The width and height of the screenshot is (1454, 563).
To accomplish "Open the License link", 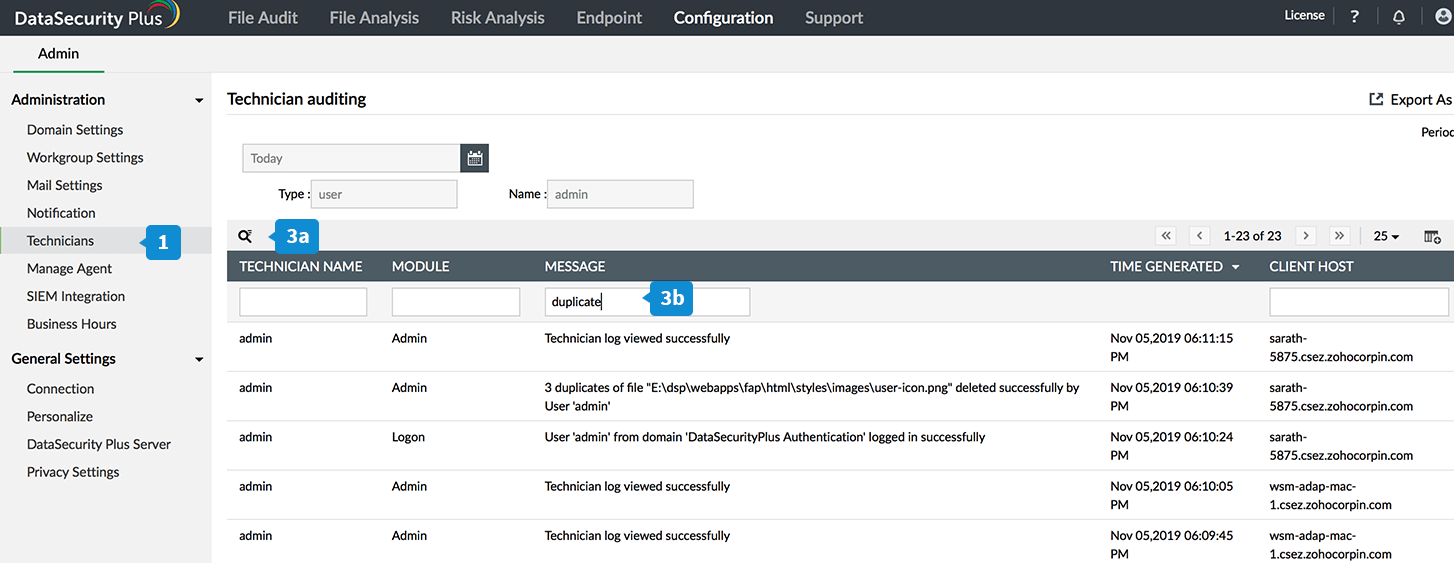I will pos(1304,16).
